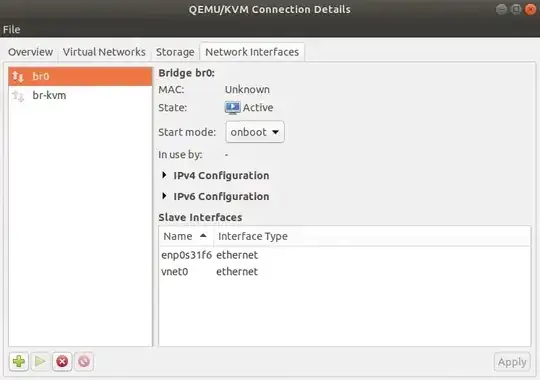Minimize the Connection Details window
Screen dimensions: 540x380
click(x=501, y=9)
